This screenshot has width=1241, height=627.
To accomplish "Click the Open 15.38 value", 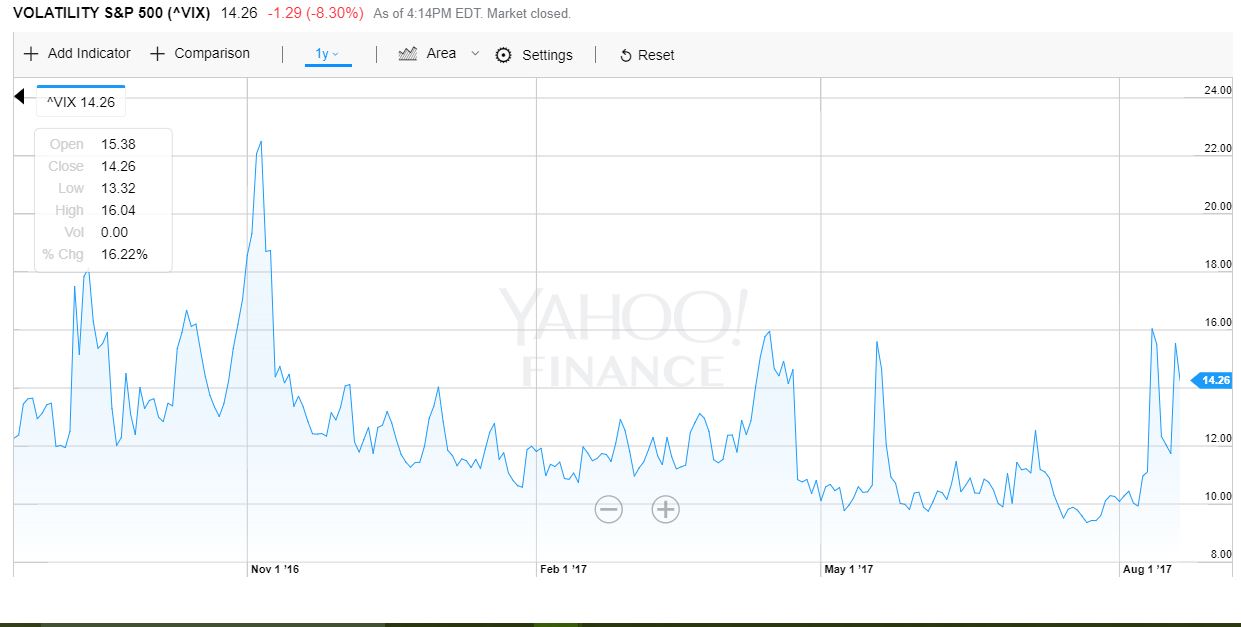I will (118, 144).
